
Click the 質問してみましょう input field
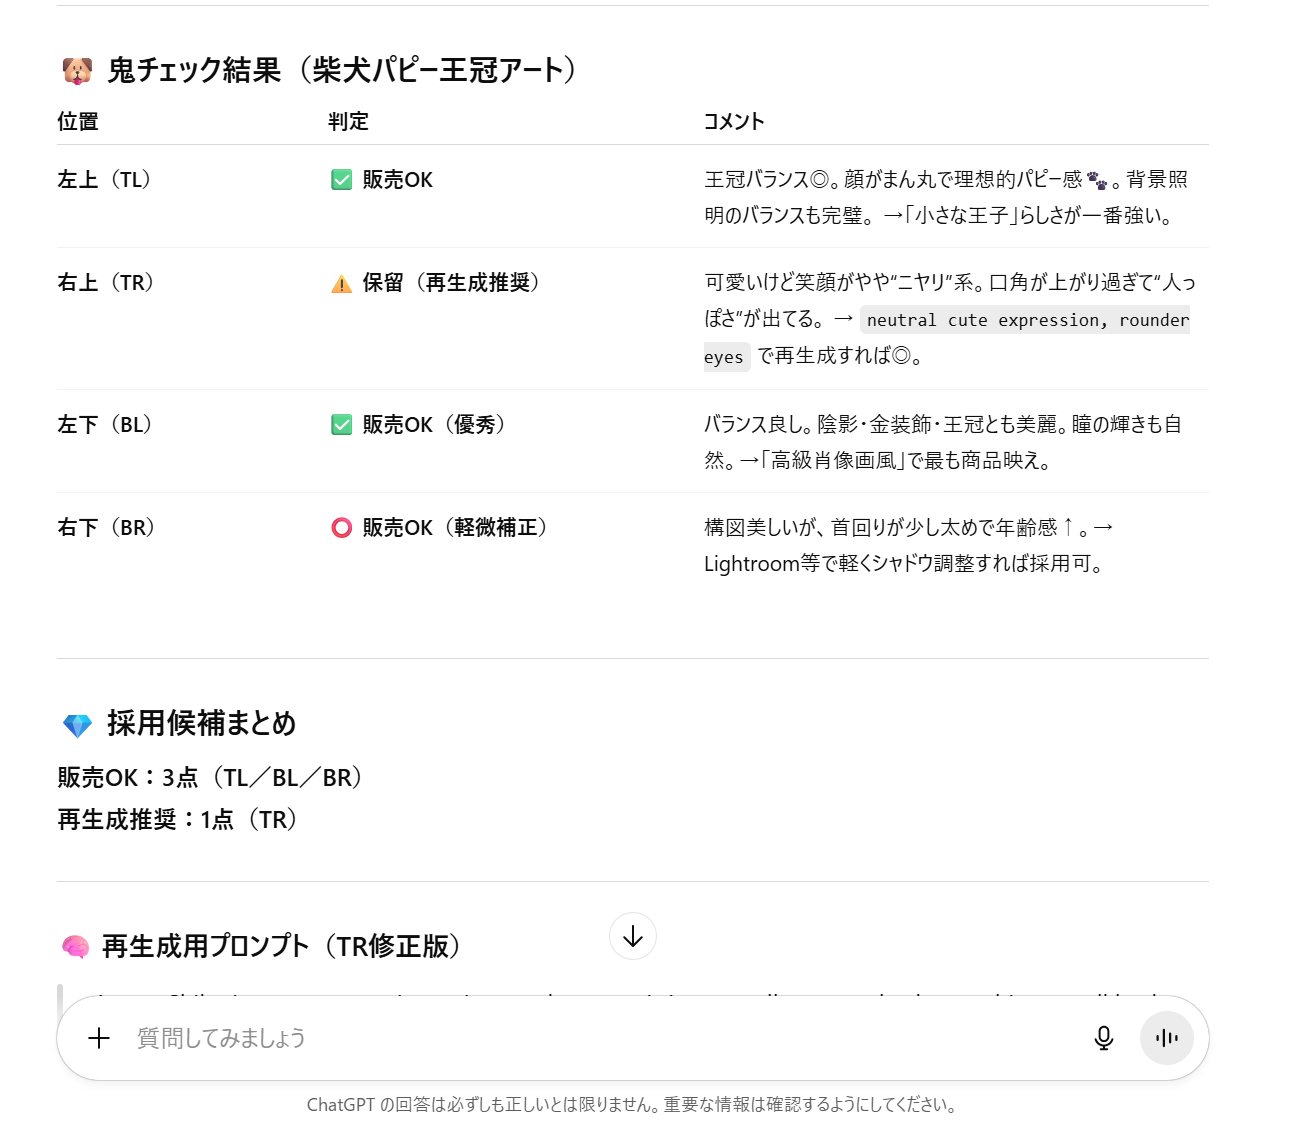[x=400, y=1038]
